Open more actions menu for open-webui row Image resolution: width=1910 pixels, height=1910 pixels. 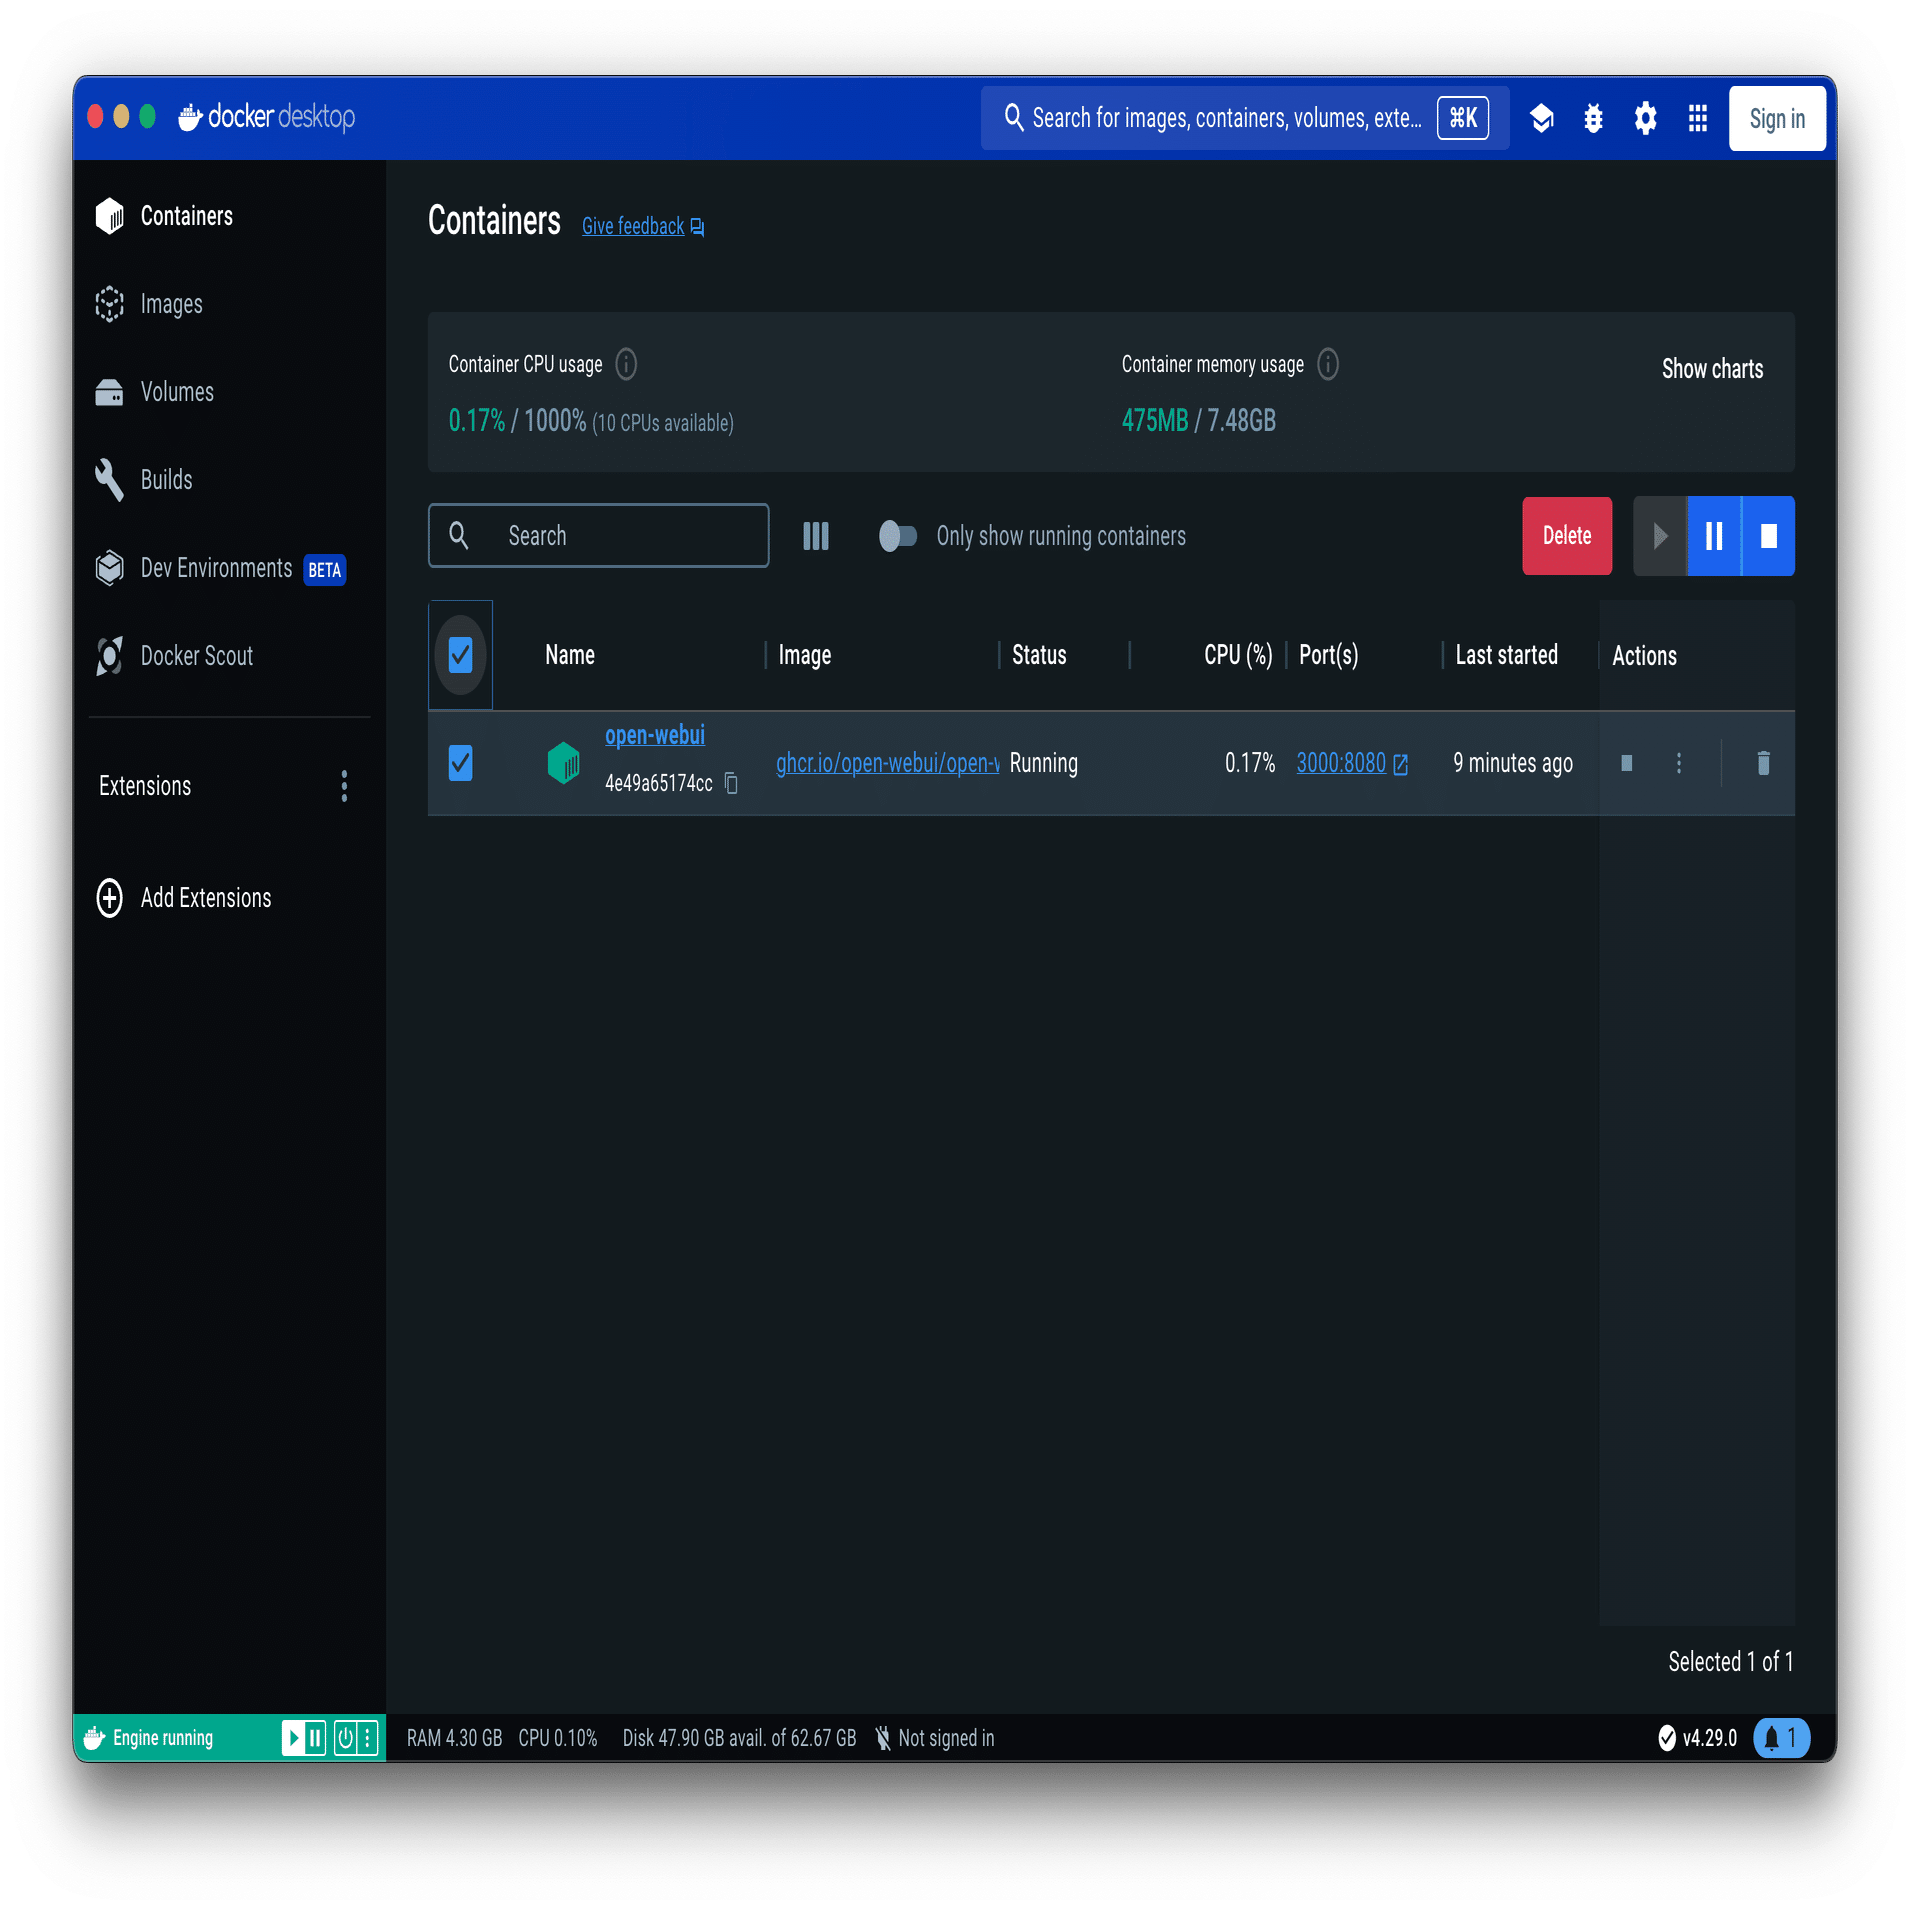pos(1678,763)
